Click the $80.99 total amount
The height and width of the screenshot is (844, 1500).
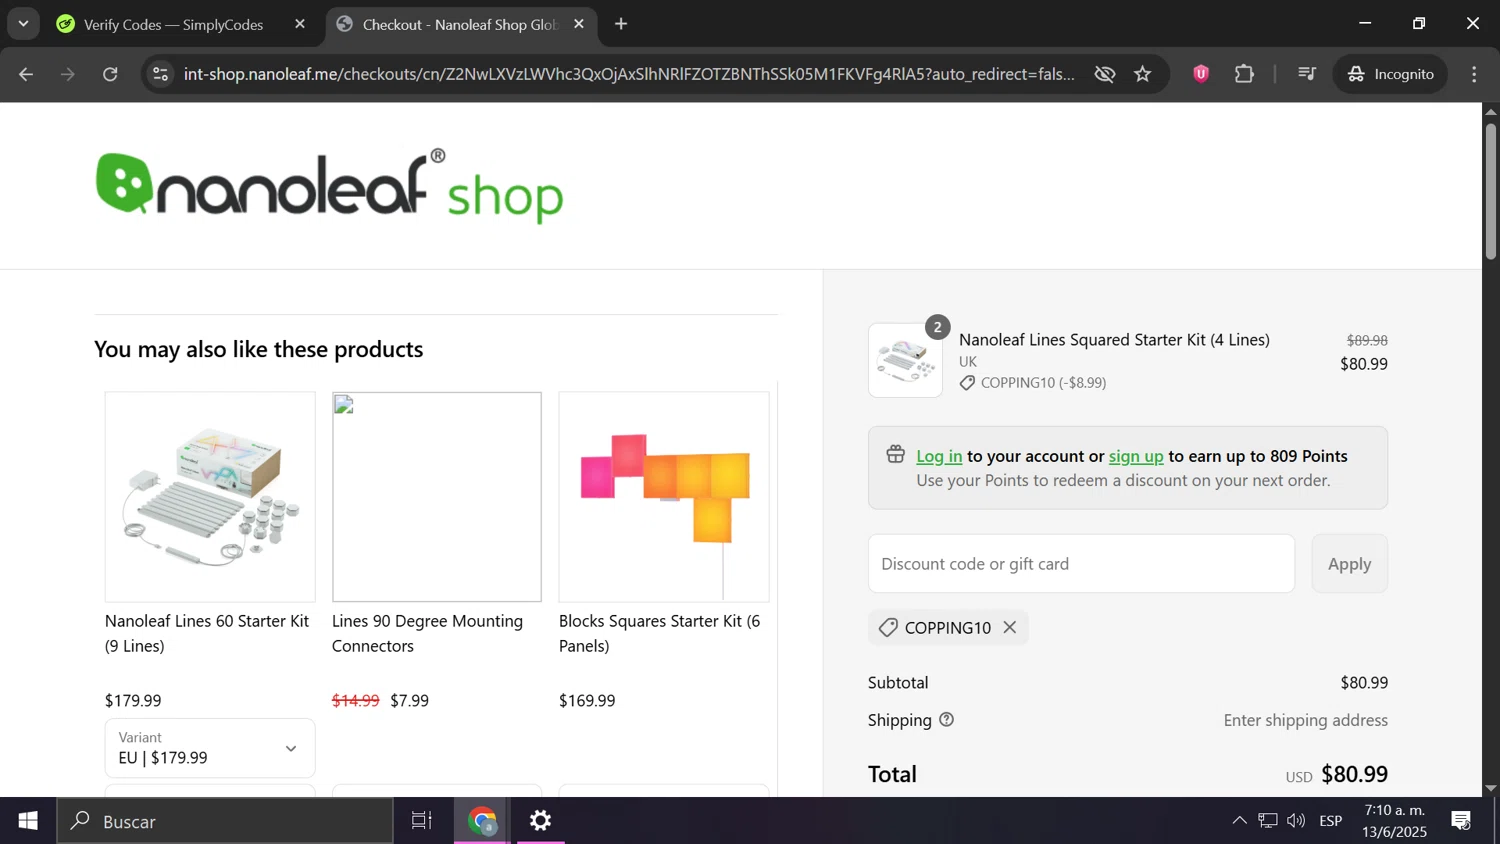[1354, 774]
